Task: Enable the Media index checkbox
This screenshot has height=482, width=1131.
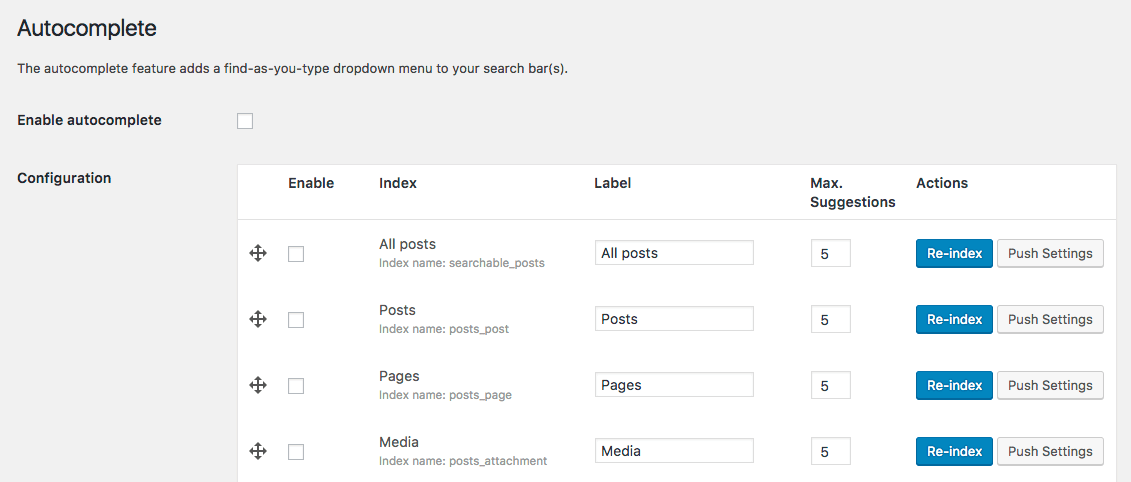Action: tap(296, 452)
